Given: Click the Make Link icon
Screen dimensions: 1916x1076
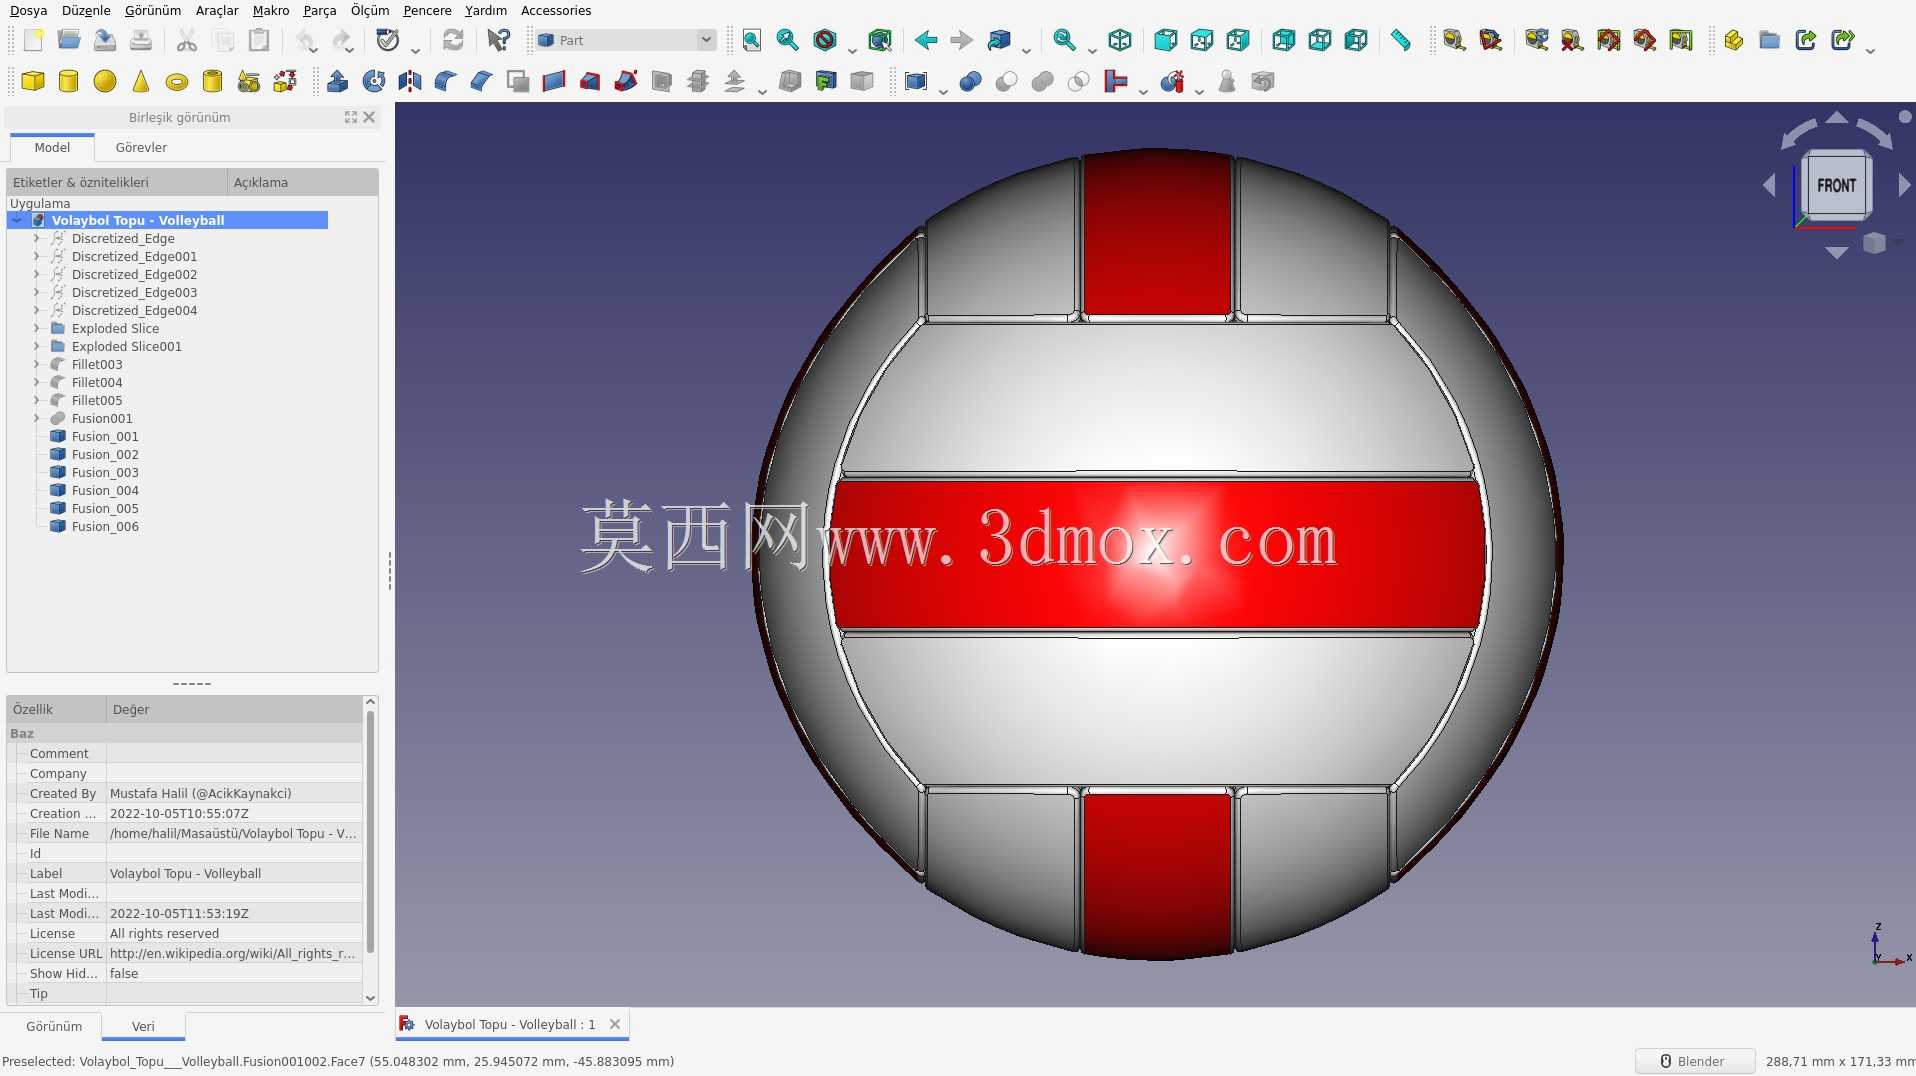Looking at the screenshot, I should [1806, 40].
